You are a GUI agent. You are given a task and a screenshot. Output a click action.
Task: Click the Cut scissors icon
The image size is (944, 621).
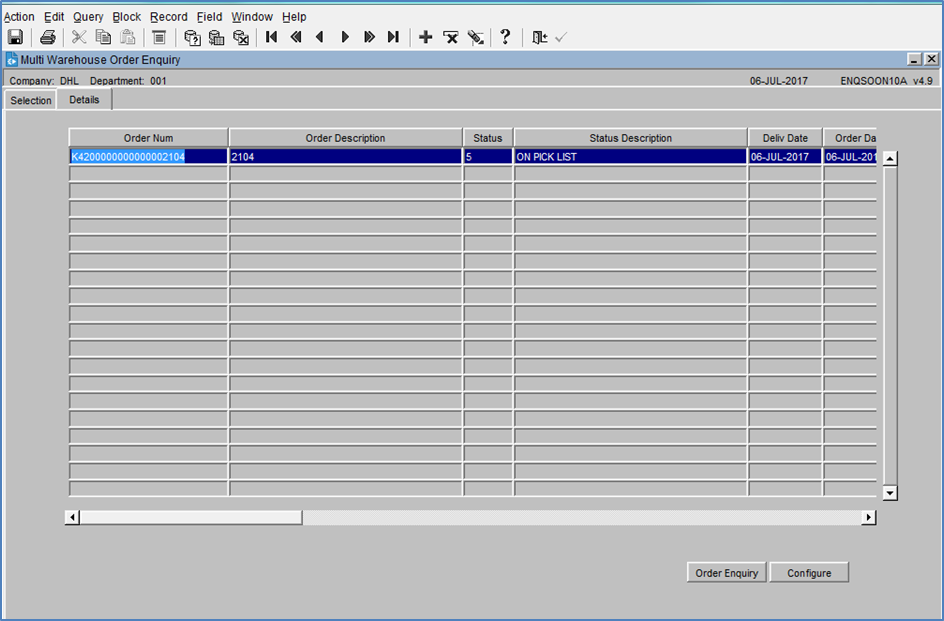79,37
